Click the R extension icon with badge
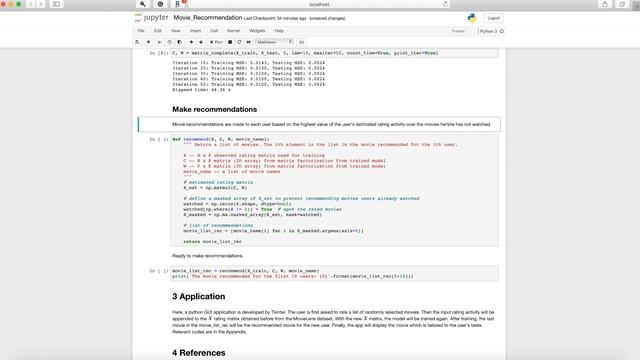 [178, 4]
